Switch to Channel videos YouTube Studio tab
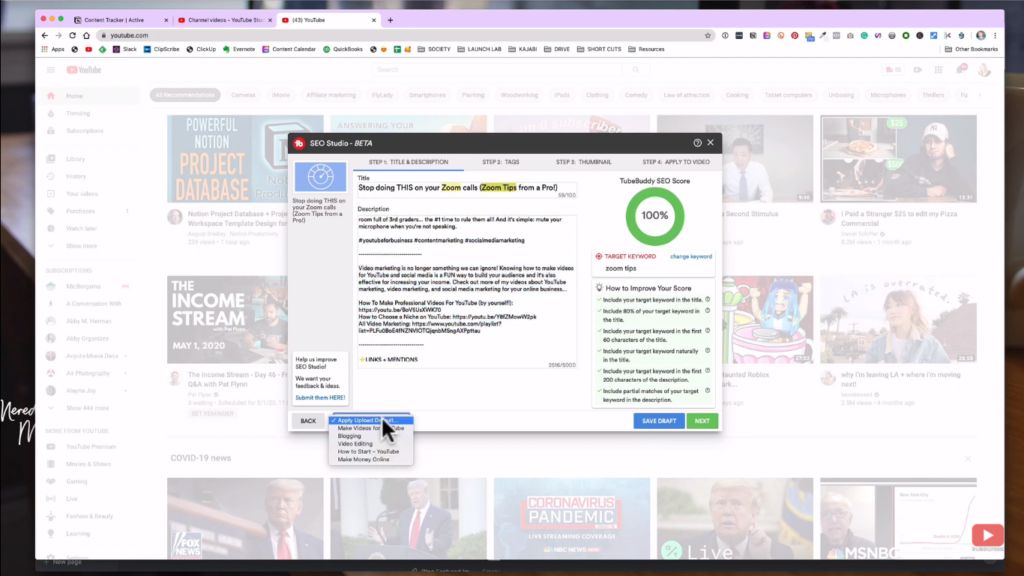 pyautogui.click(x=225, y=20)
